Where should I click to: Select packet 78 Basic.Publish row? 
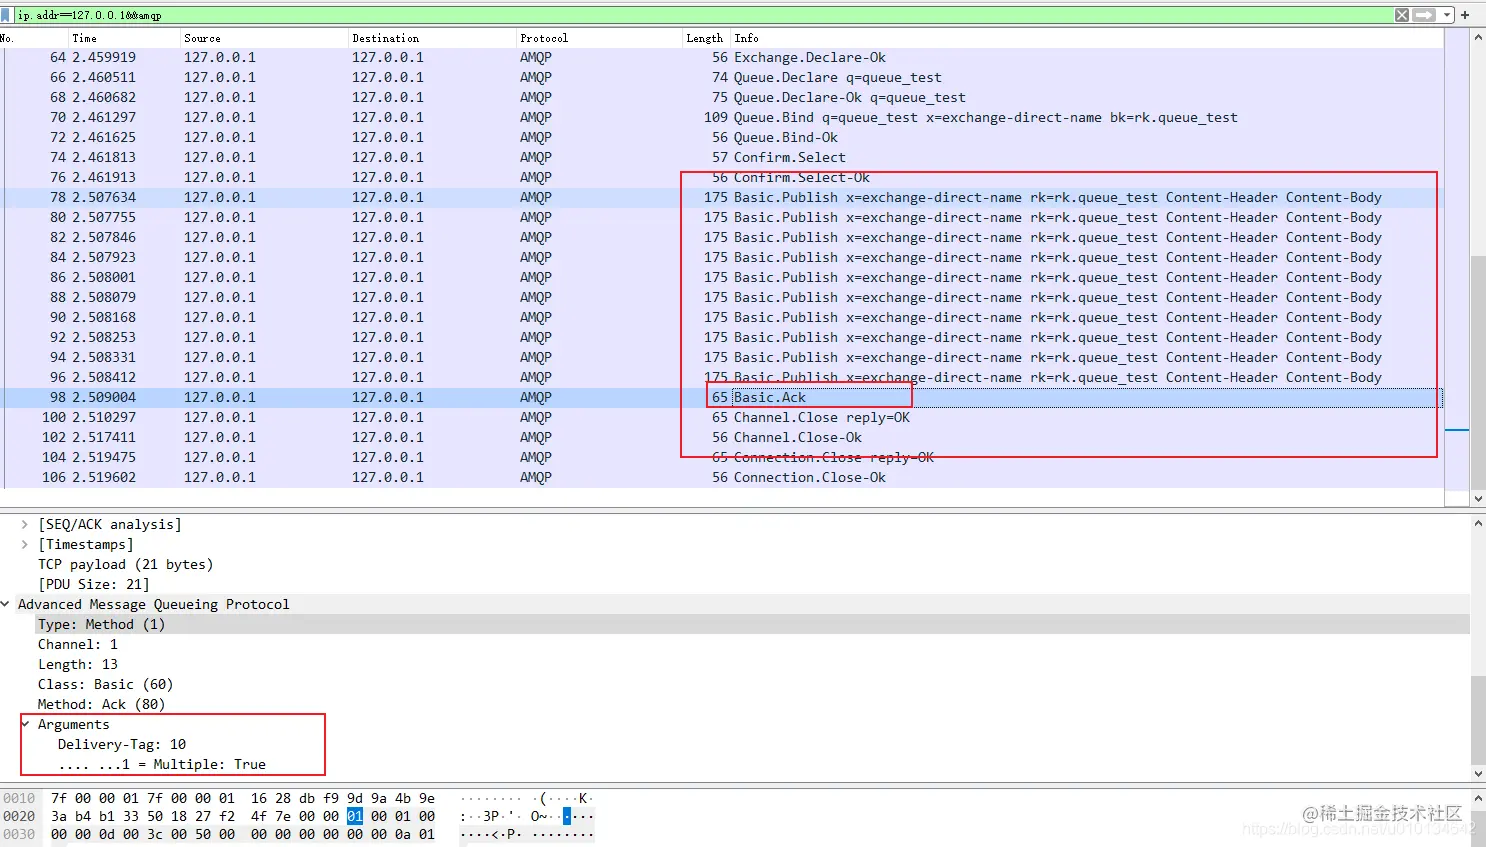click(x=722, y=198)
